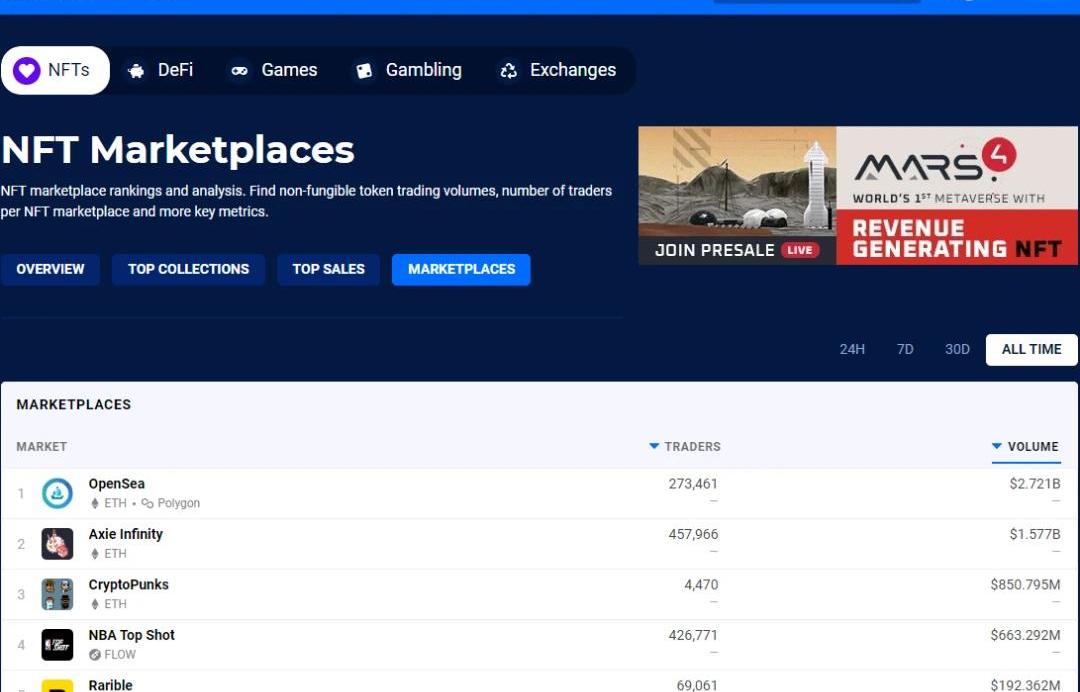Open the Top Collections tab
Viewport: 1080px width, 692px height.
189,269
